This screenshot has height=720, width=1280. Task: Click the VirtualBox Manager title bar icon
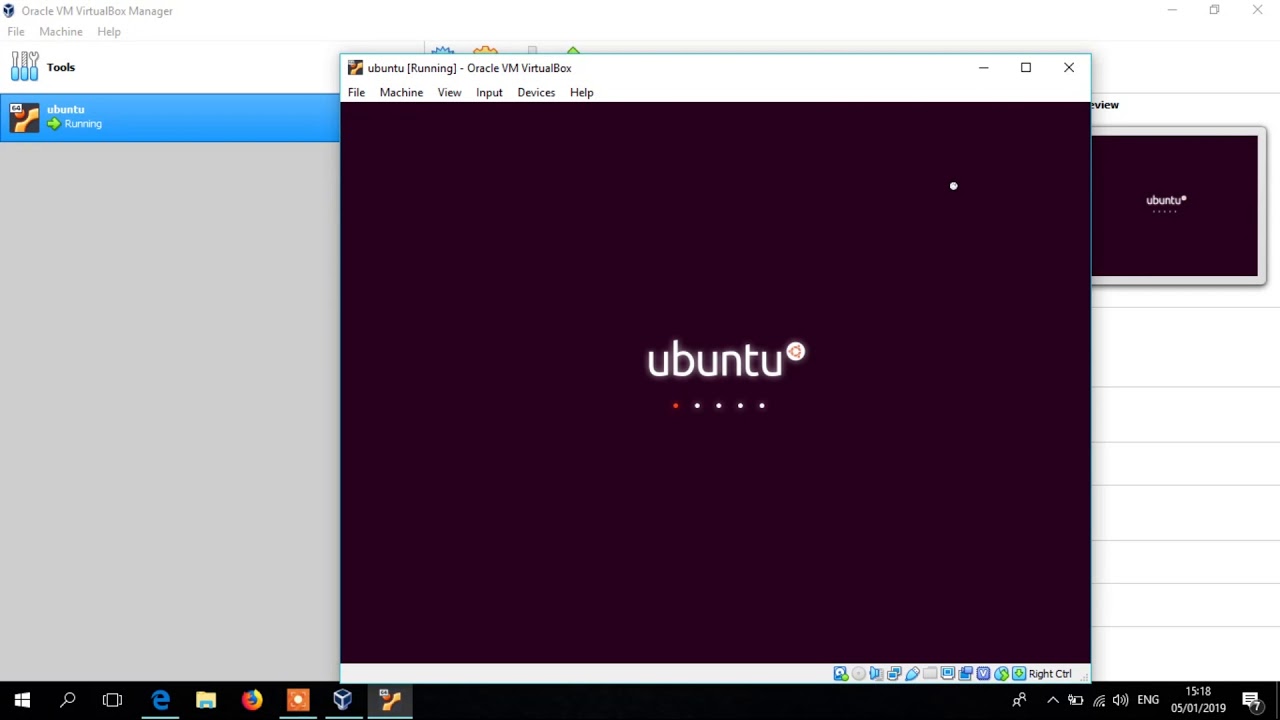click(9, 11)
